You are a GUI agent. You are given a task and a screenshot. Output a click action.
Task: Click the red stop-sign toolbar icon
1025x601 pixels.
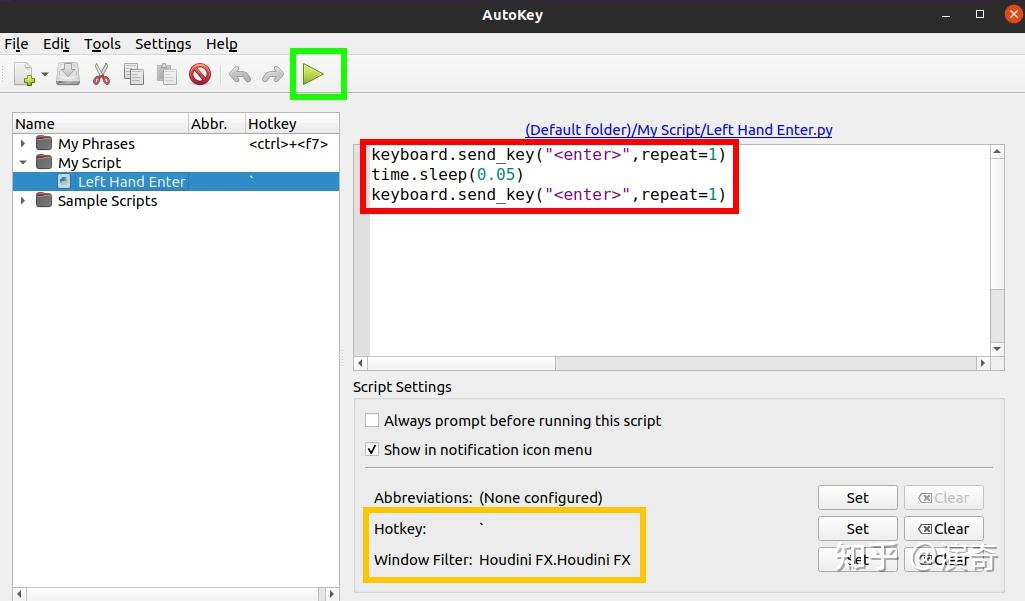point(199,73)
